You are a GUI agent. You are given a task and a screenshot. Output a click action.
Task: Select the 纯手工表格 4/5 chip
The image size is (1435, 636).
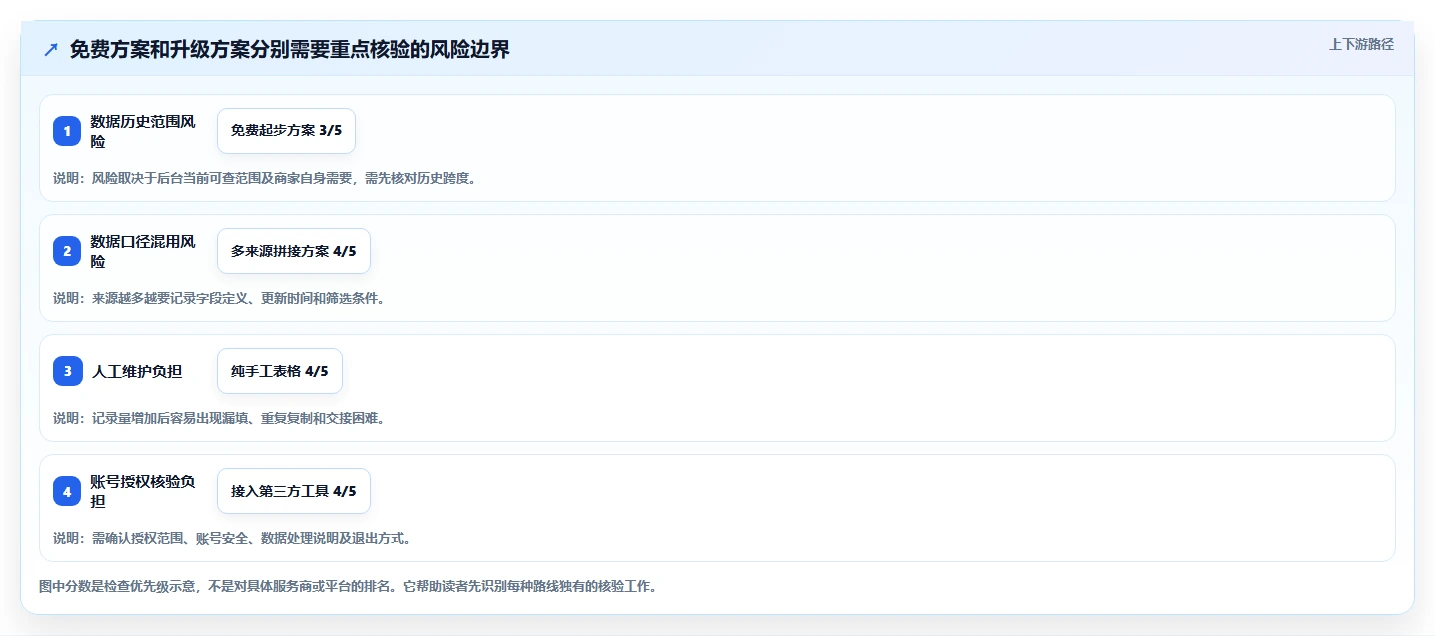[x=280, y=371]
